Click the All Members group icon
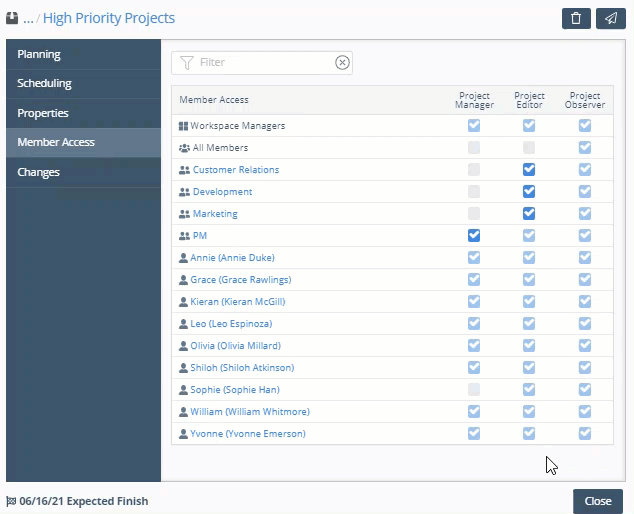Screen dimensions: 634x514 point(183,148)
